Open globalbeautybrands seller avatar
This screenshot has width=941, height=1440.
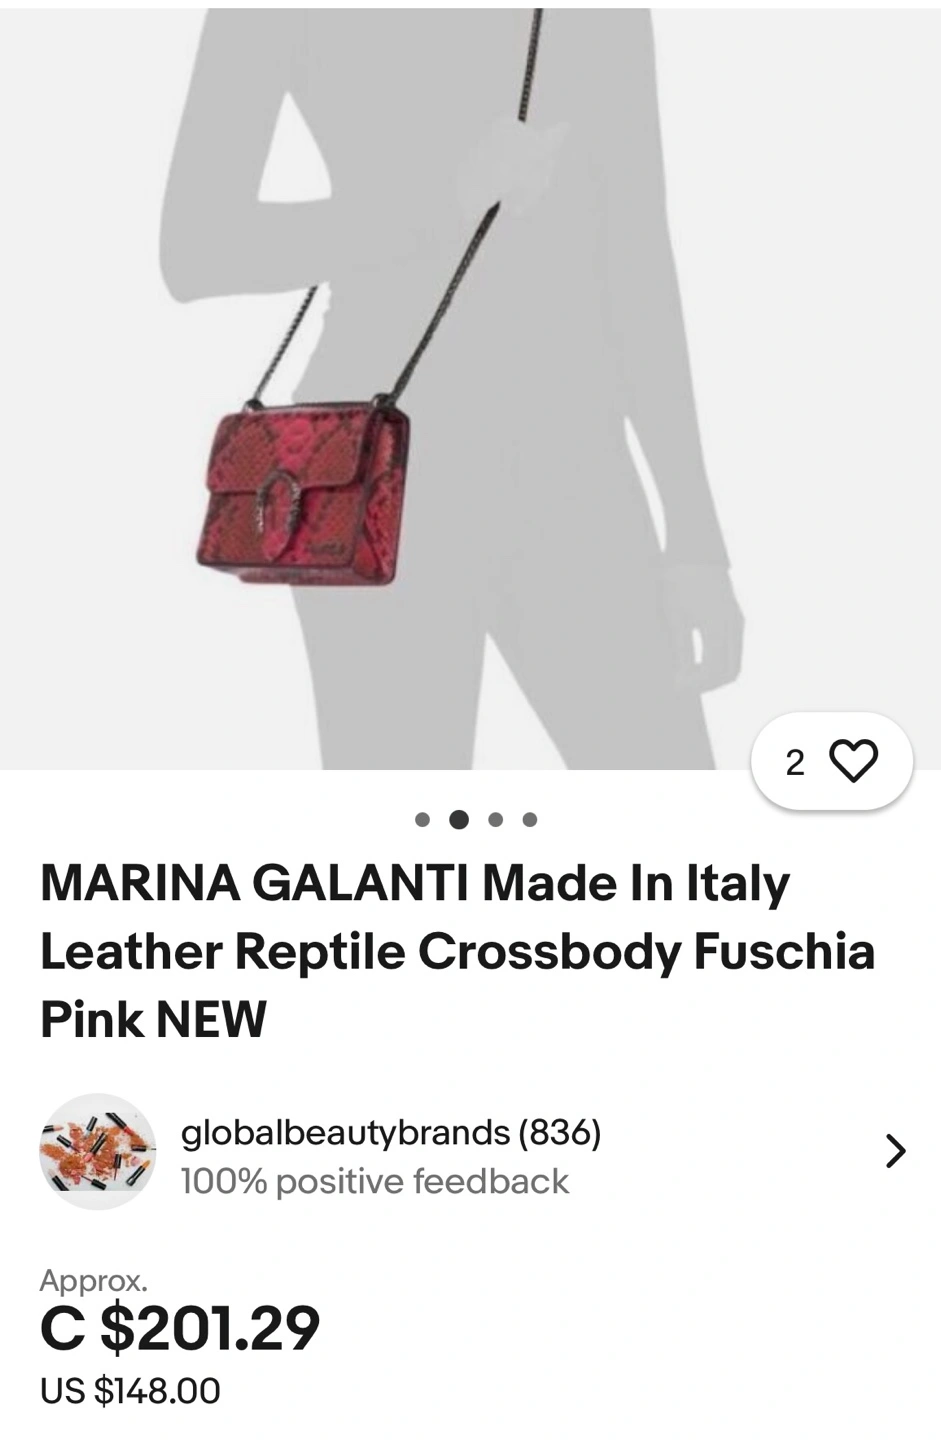click(x=97, y=1151)
